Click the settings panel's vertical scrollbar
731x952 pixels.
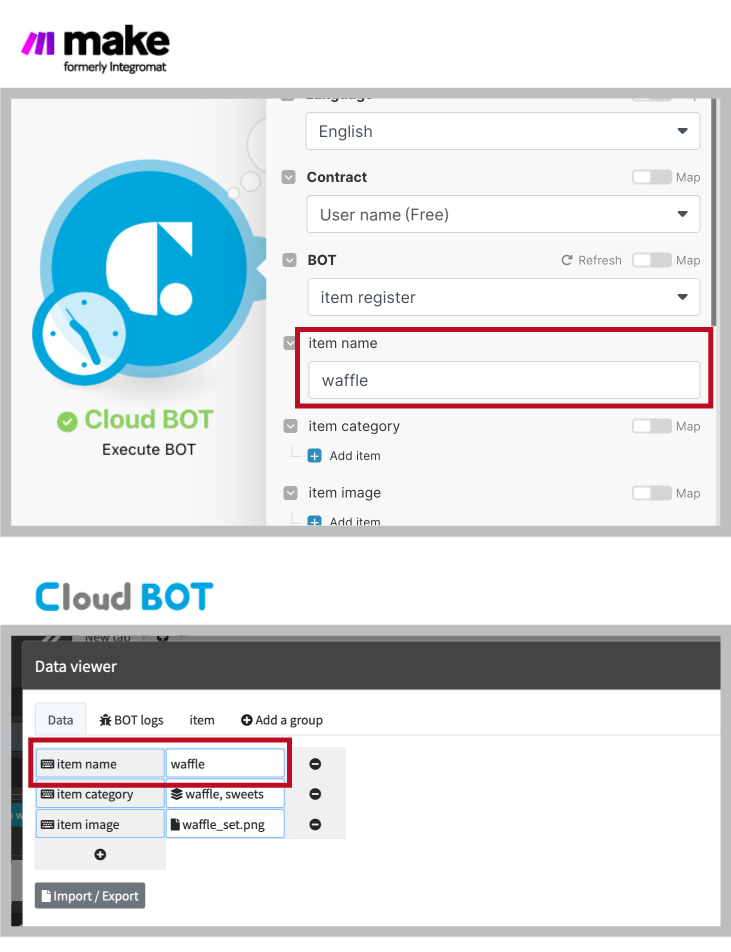pyautogui.click(x=714, y=200)
